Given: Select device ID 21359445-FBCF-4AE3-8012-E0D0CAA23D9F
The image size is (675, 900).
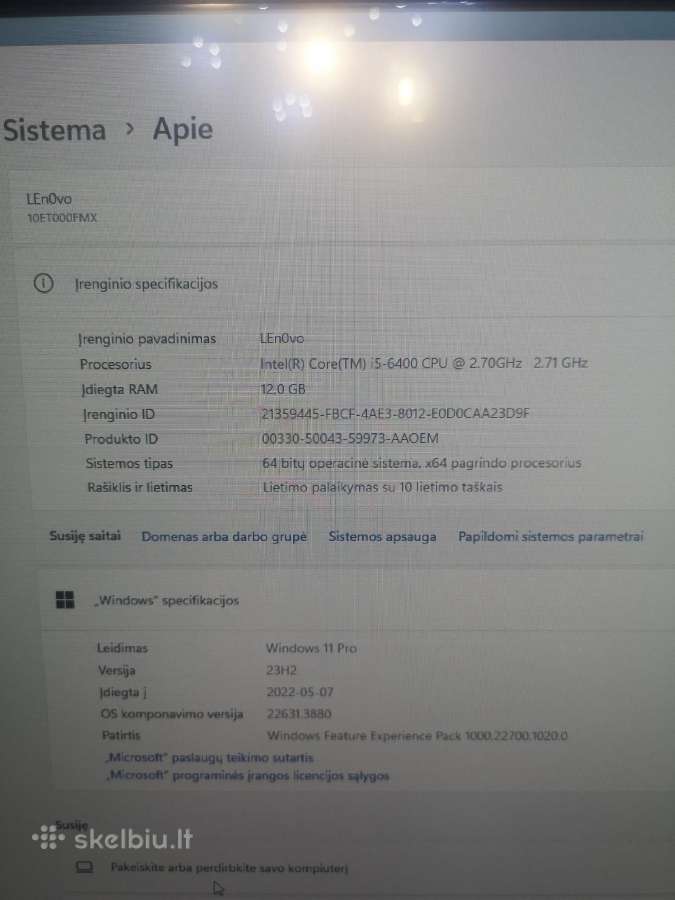Looking at the screenshot, I should pos(395,413).
